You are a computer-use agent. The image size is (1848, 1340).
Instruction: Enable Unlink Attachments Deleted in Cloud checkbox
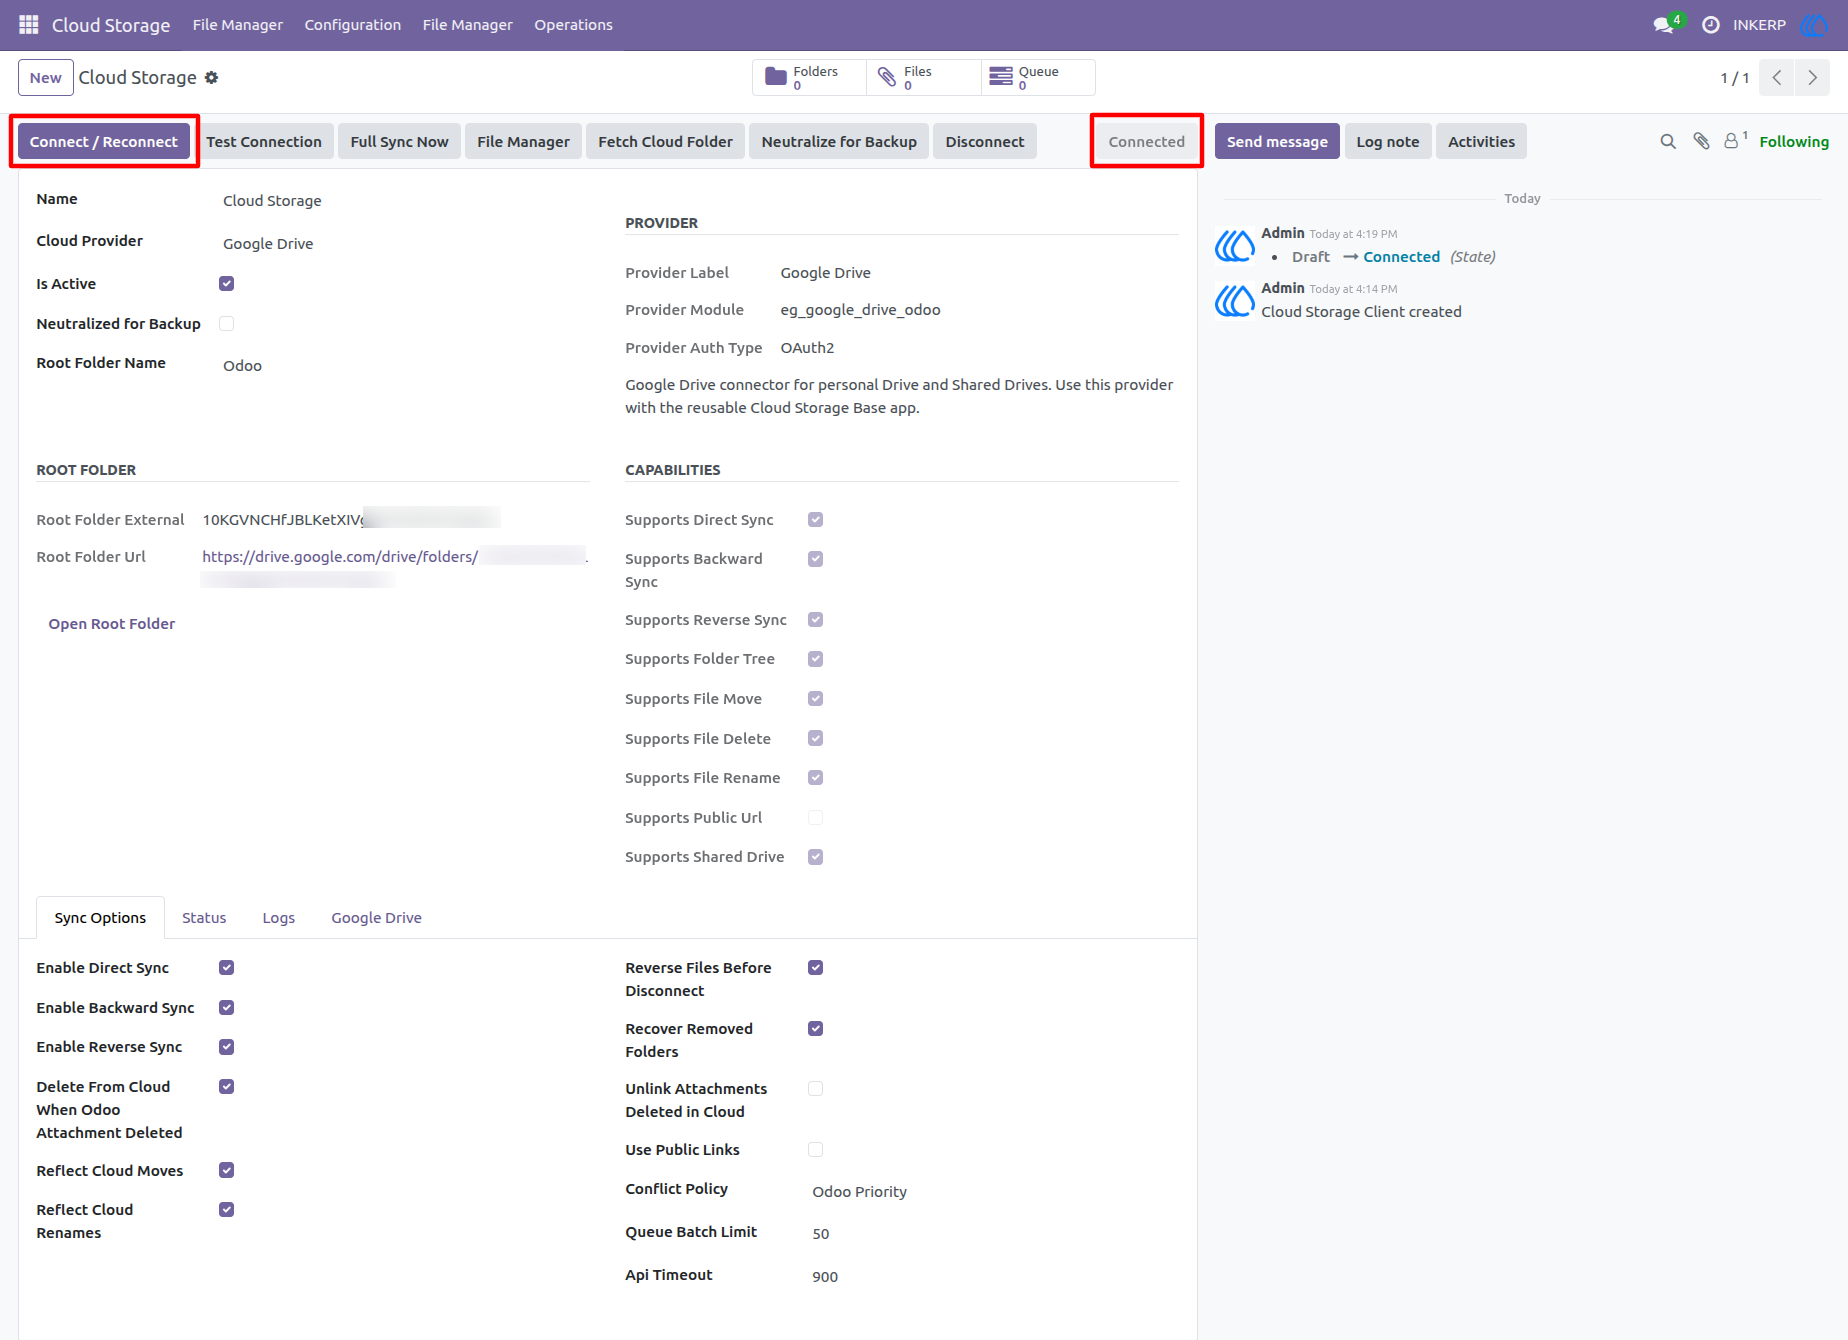pos(816,1089)
